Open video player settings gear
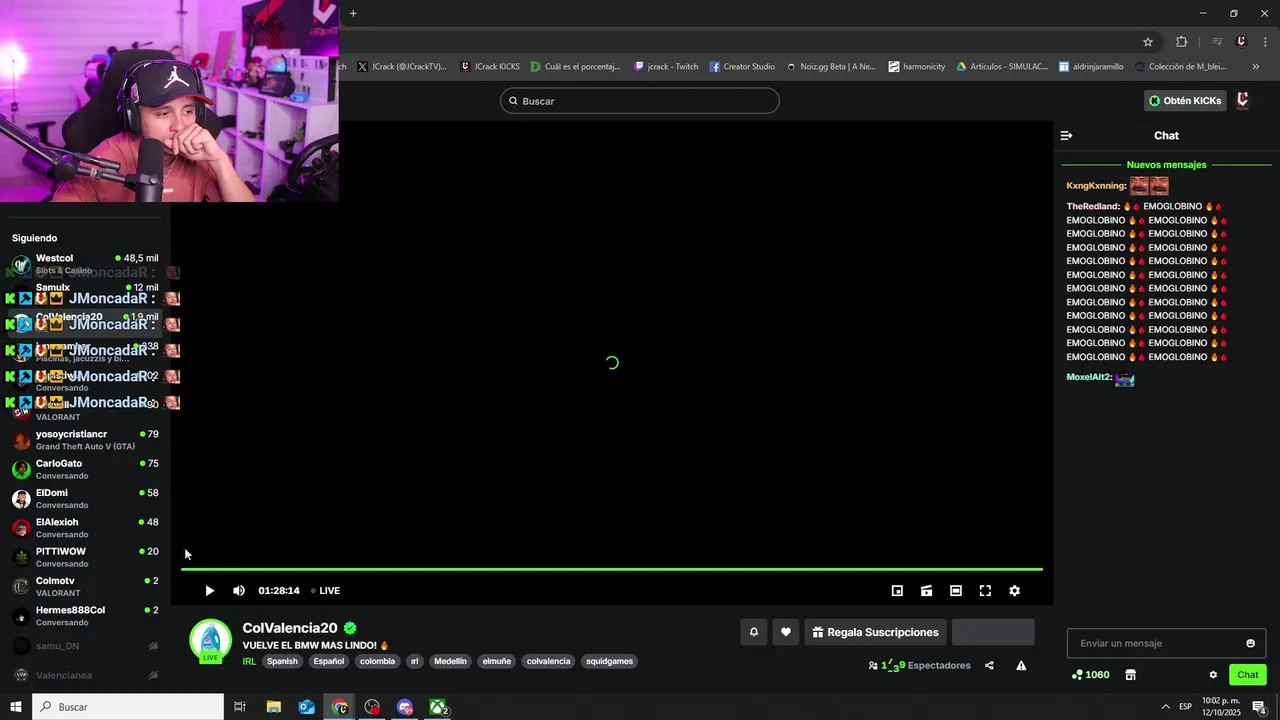1280x720 pixels. (x=1014, y=591)
